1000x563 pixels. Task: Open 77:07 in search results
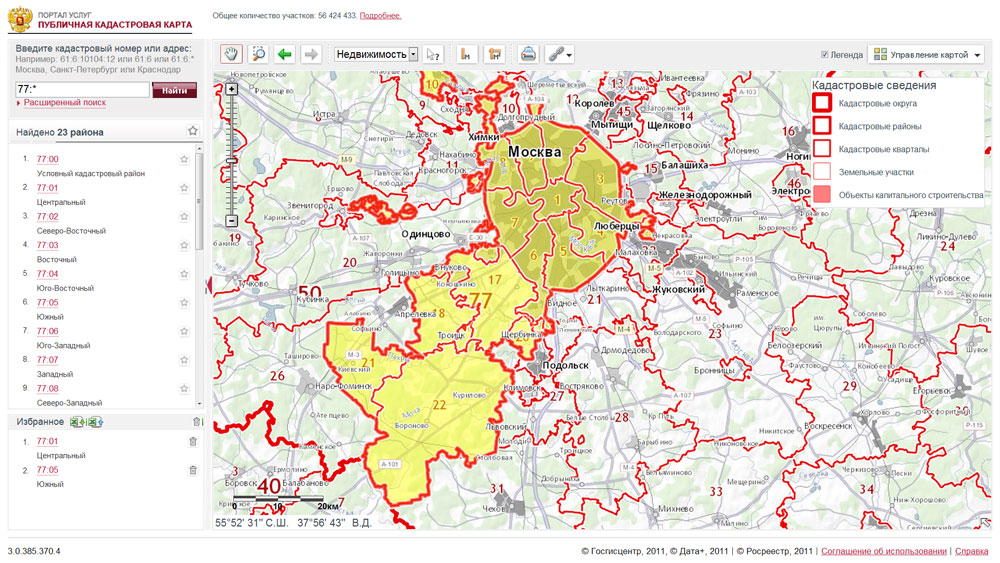tap(47, 360)
